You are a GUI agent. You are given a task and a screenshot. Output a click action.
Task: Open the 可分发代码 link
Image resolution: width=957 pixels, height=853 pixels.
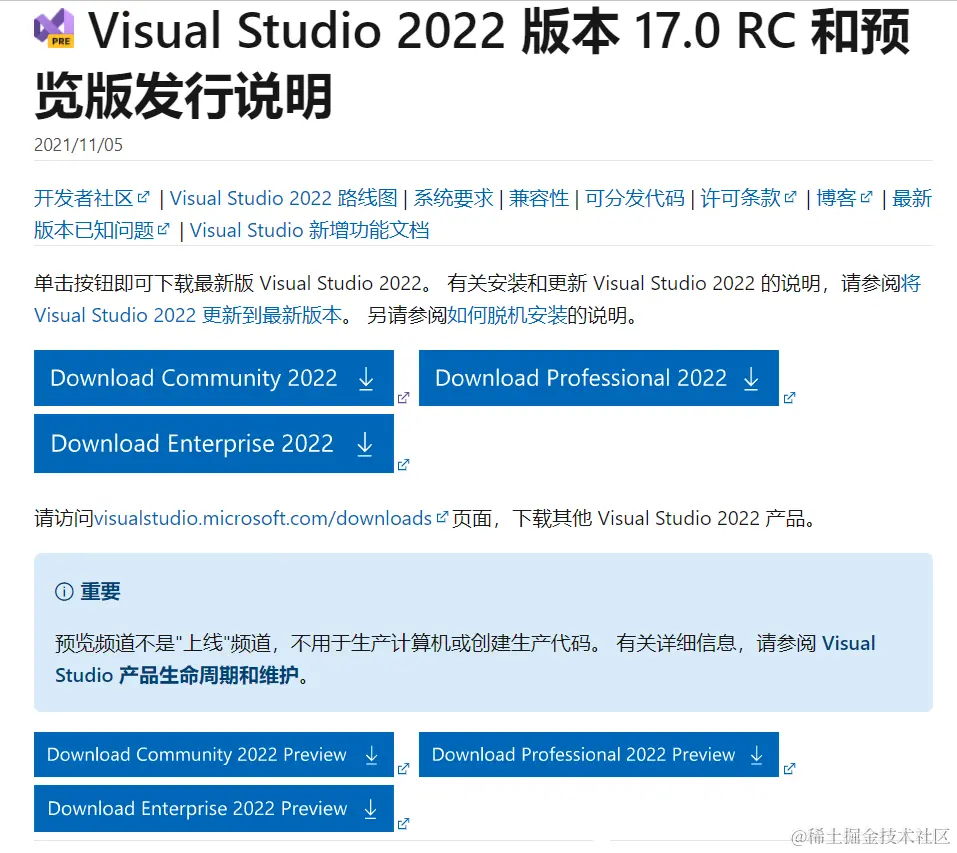(x=635, y=198)
